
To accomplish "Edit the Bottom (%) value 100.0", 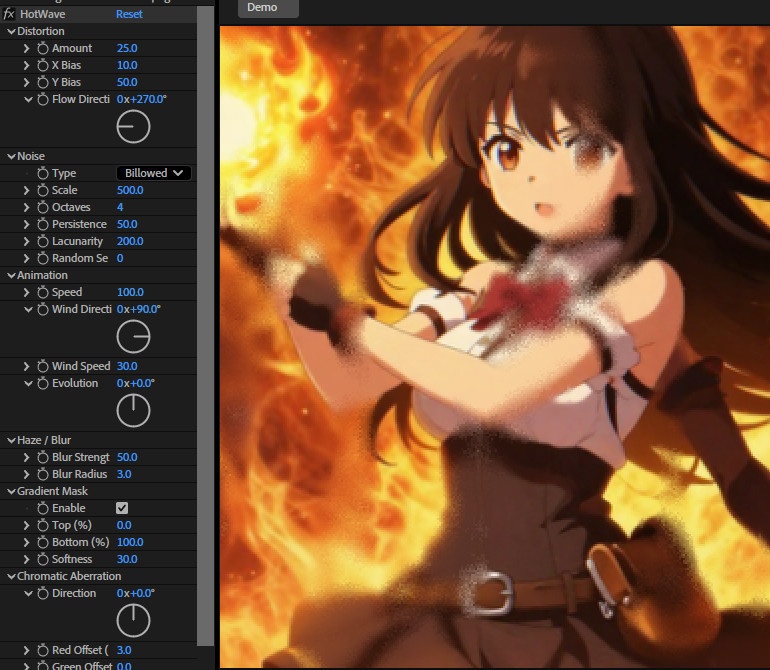I will click(x=130, y=542).
